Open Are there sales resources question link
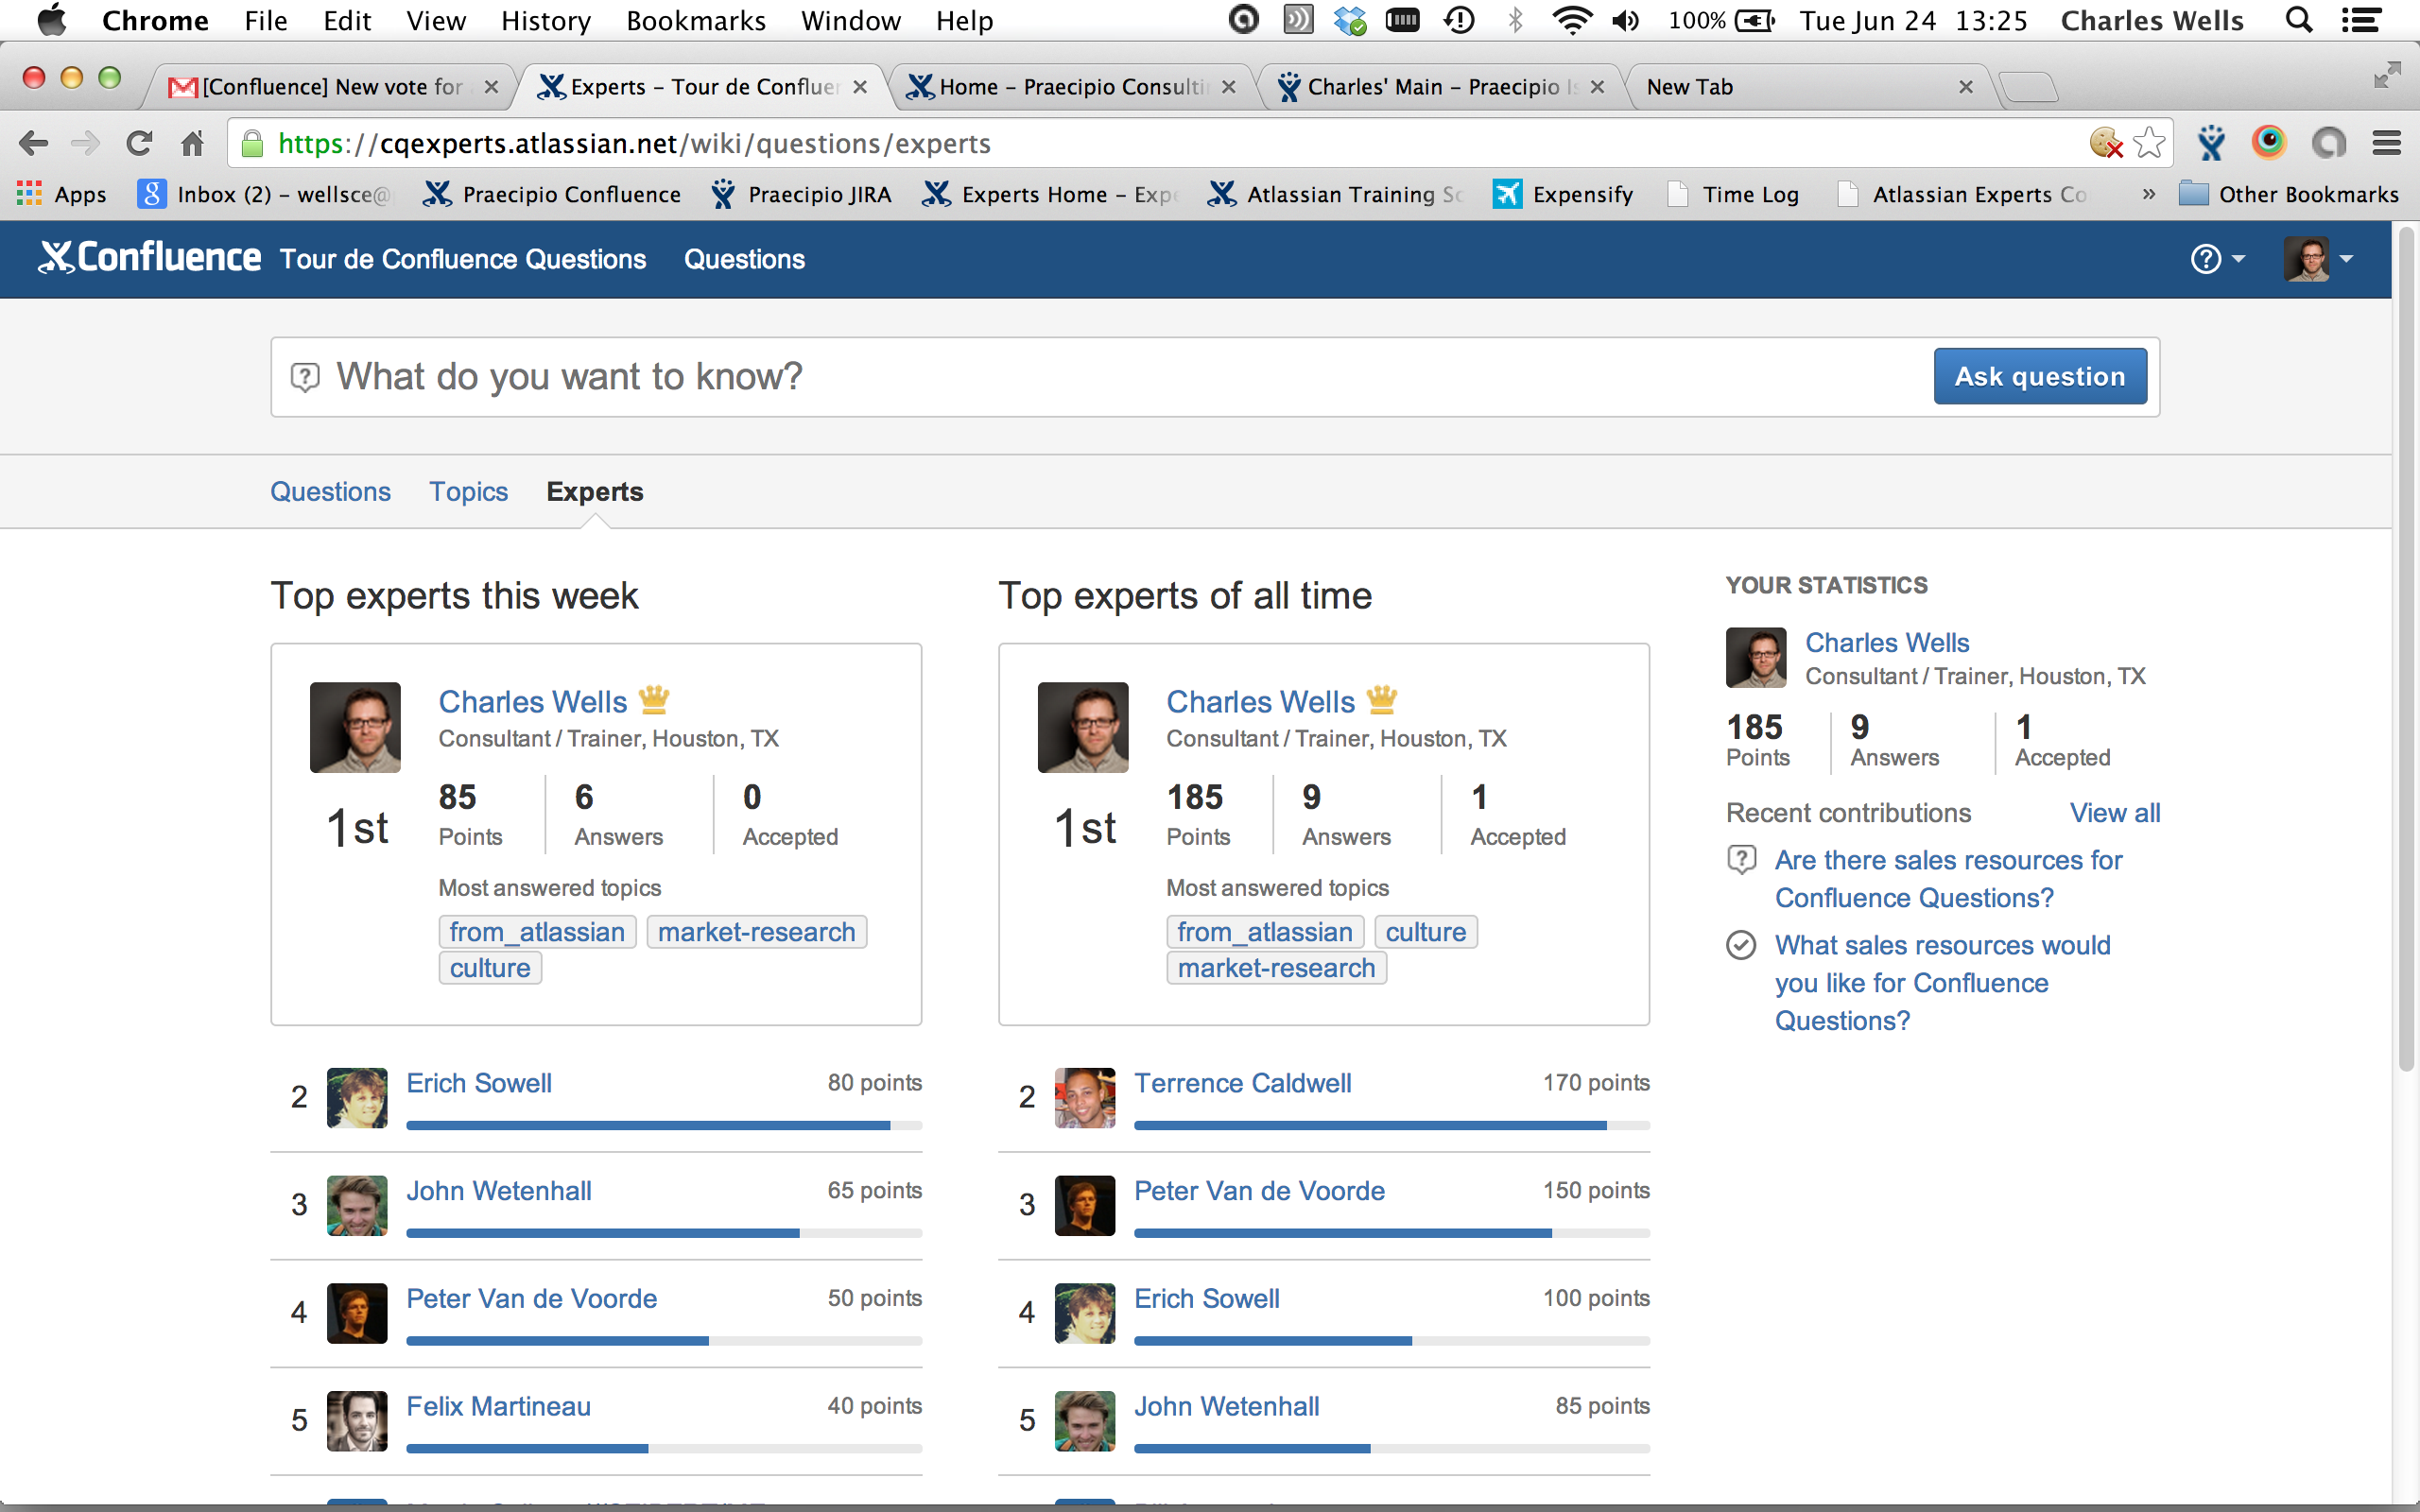 pos(1948,879)
